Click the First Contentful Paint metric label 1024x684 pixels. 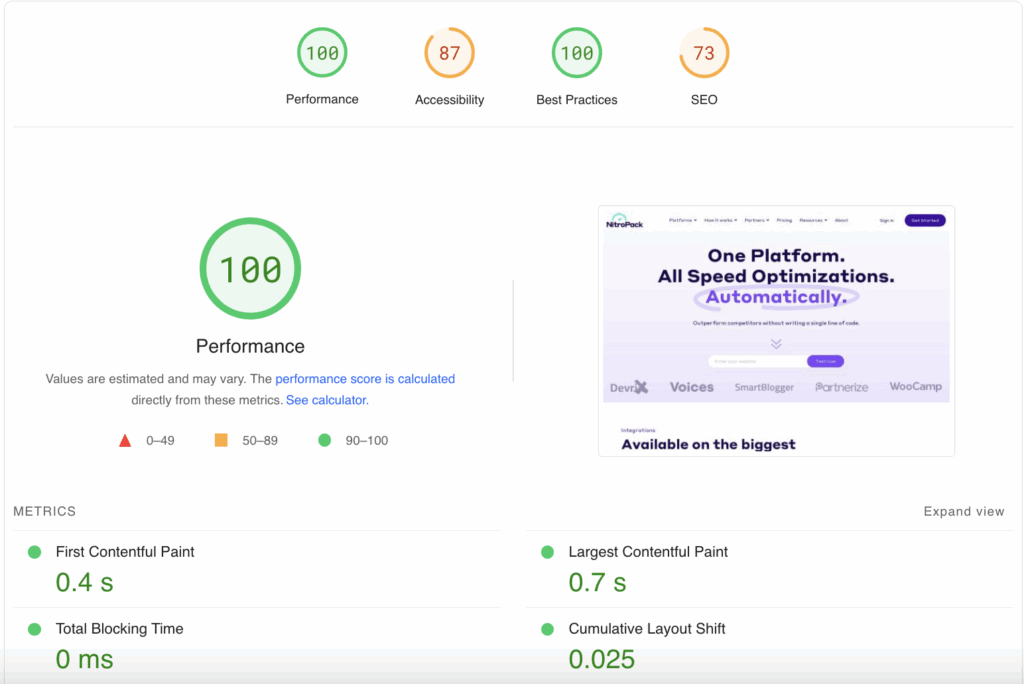pyautogui.click(x=125, y=552)
